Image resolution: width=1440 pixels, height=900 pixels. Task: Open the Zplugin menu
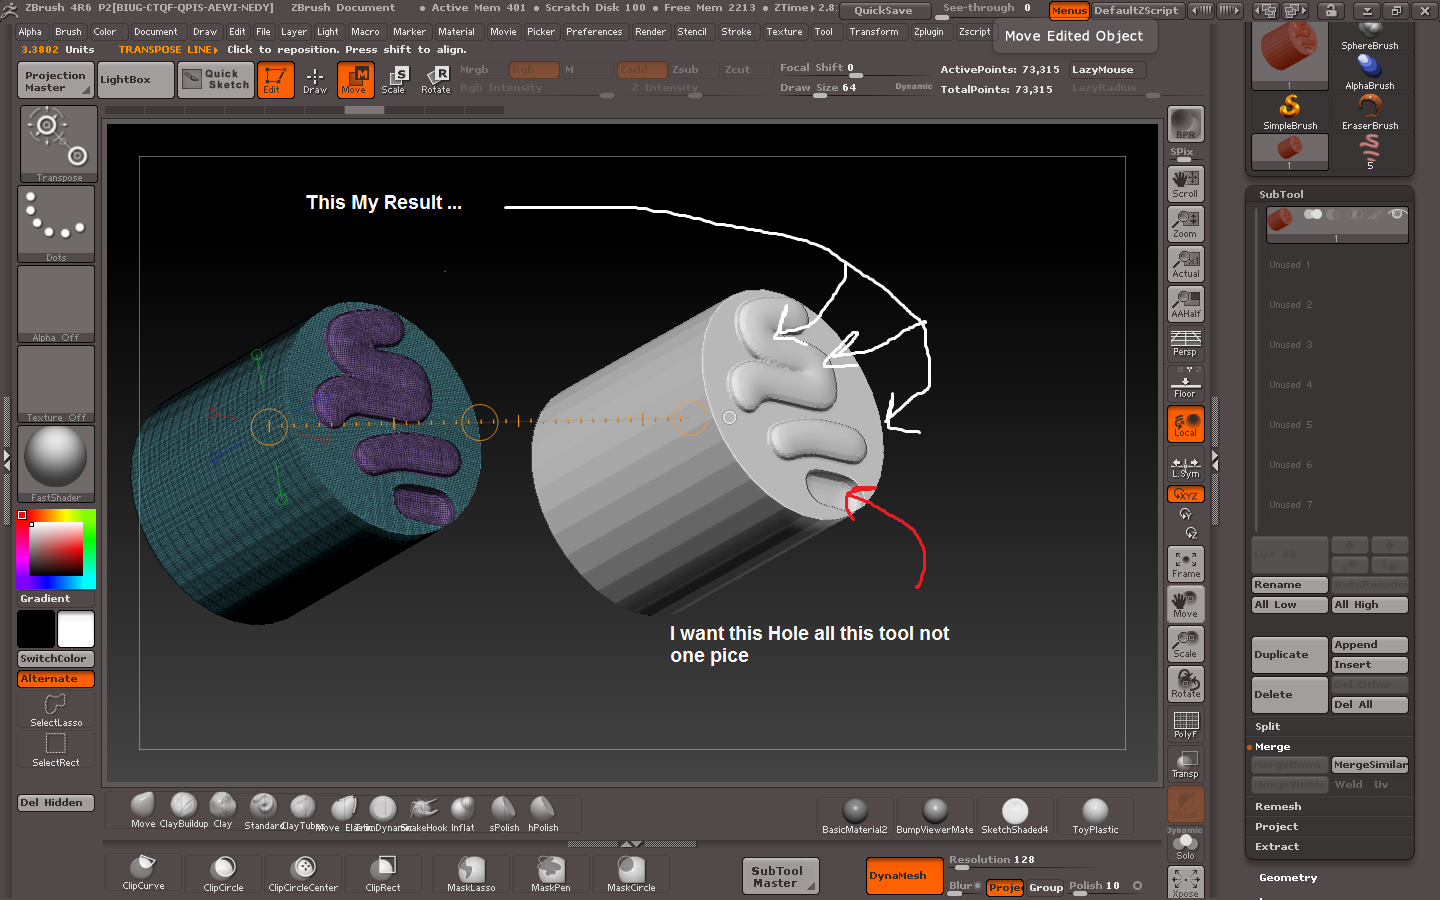click(929, 31)
